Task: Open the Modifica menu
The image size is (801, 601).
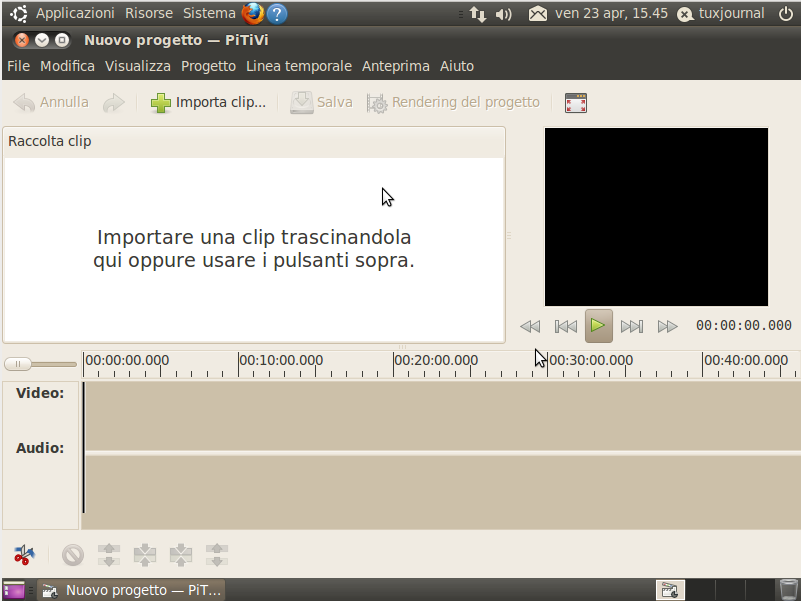Action: pos(67,66)
